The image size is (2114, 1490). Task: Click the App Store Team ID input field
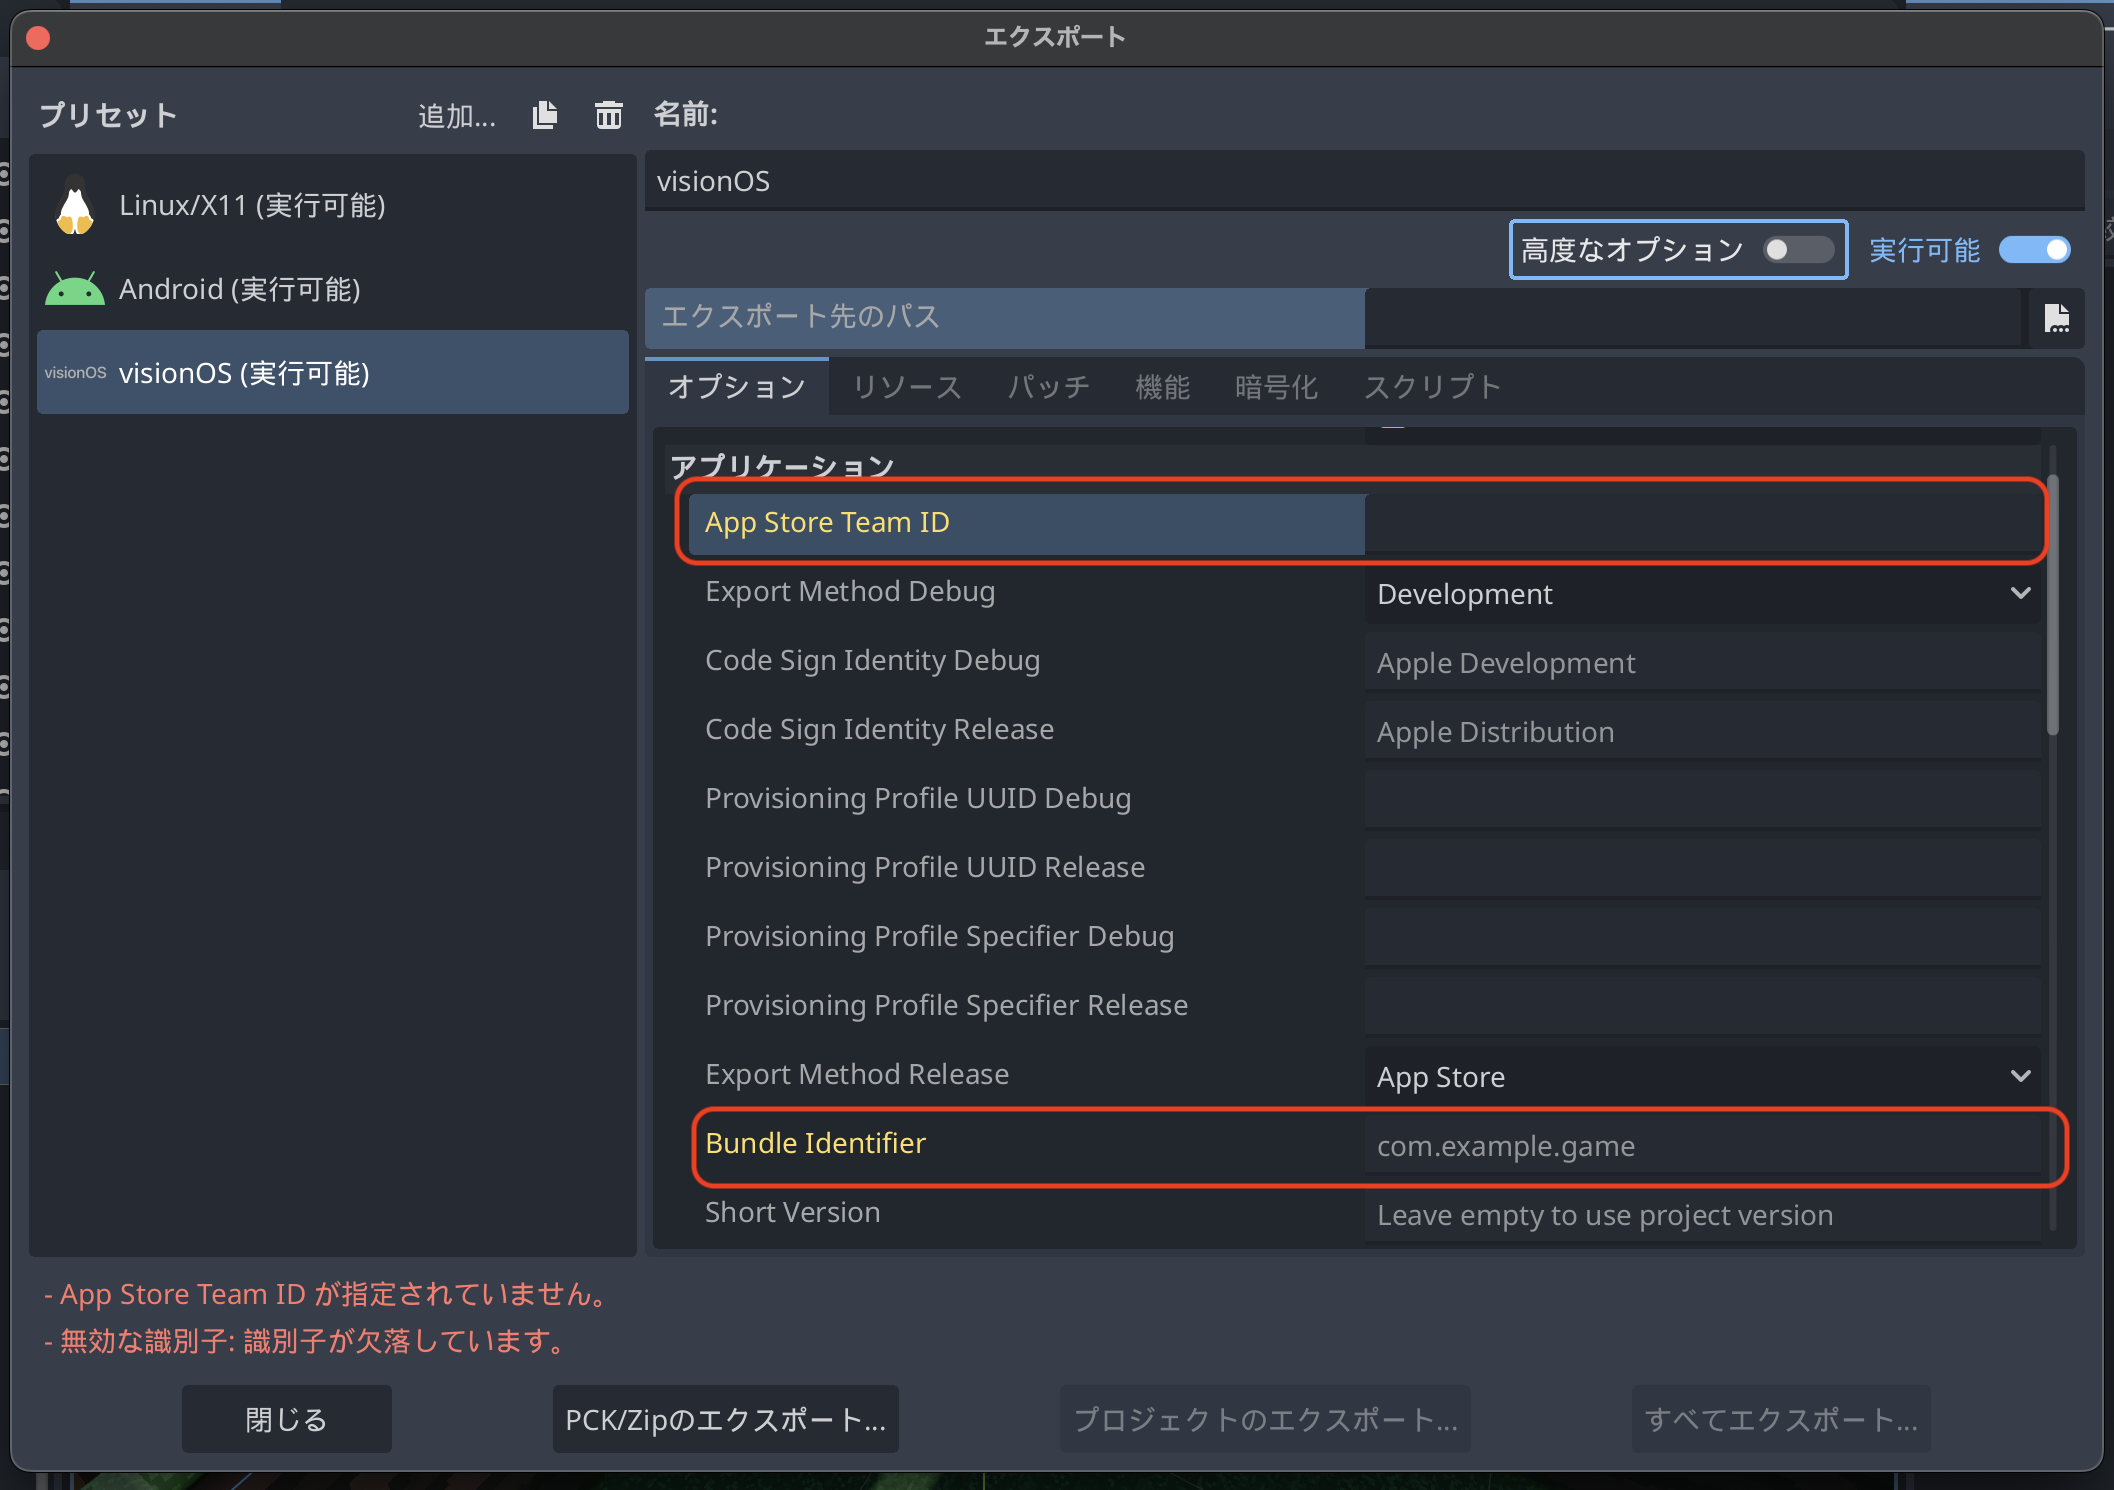click(x=1702, y=522)
